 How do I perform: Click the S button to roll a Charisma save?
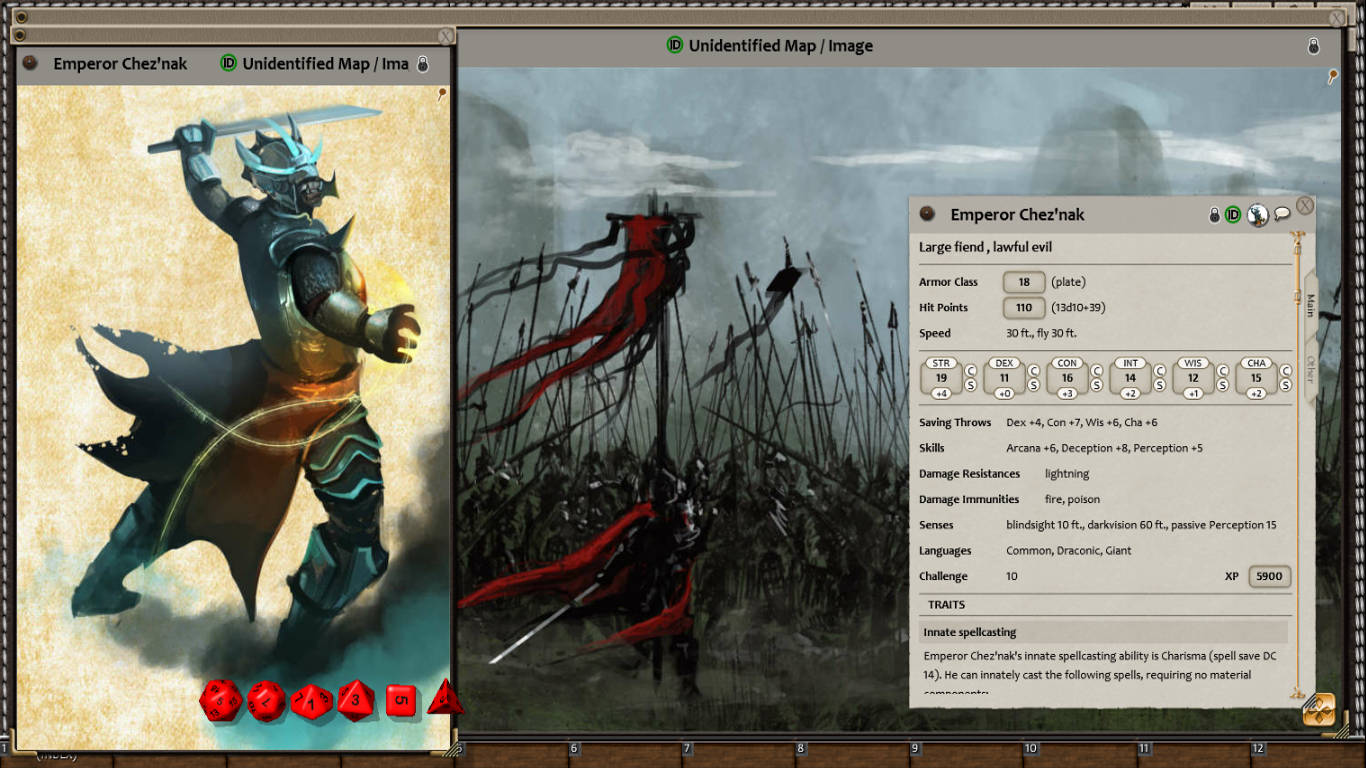click(1287, 384)
